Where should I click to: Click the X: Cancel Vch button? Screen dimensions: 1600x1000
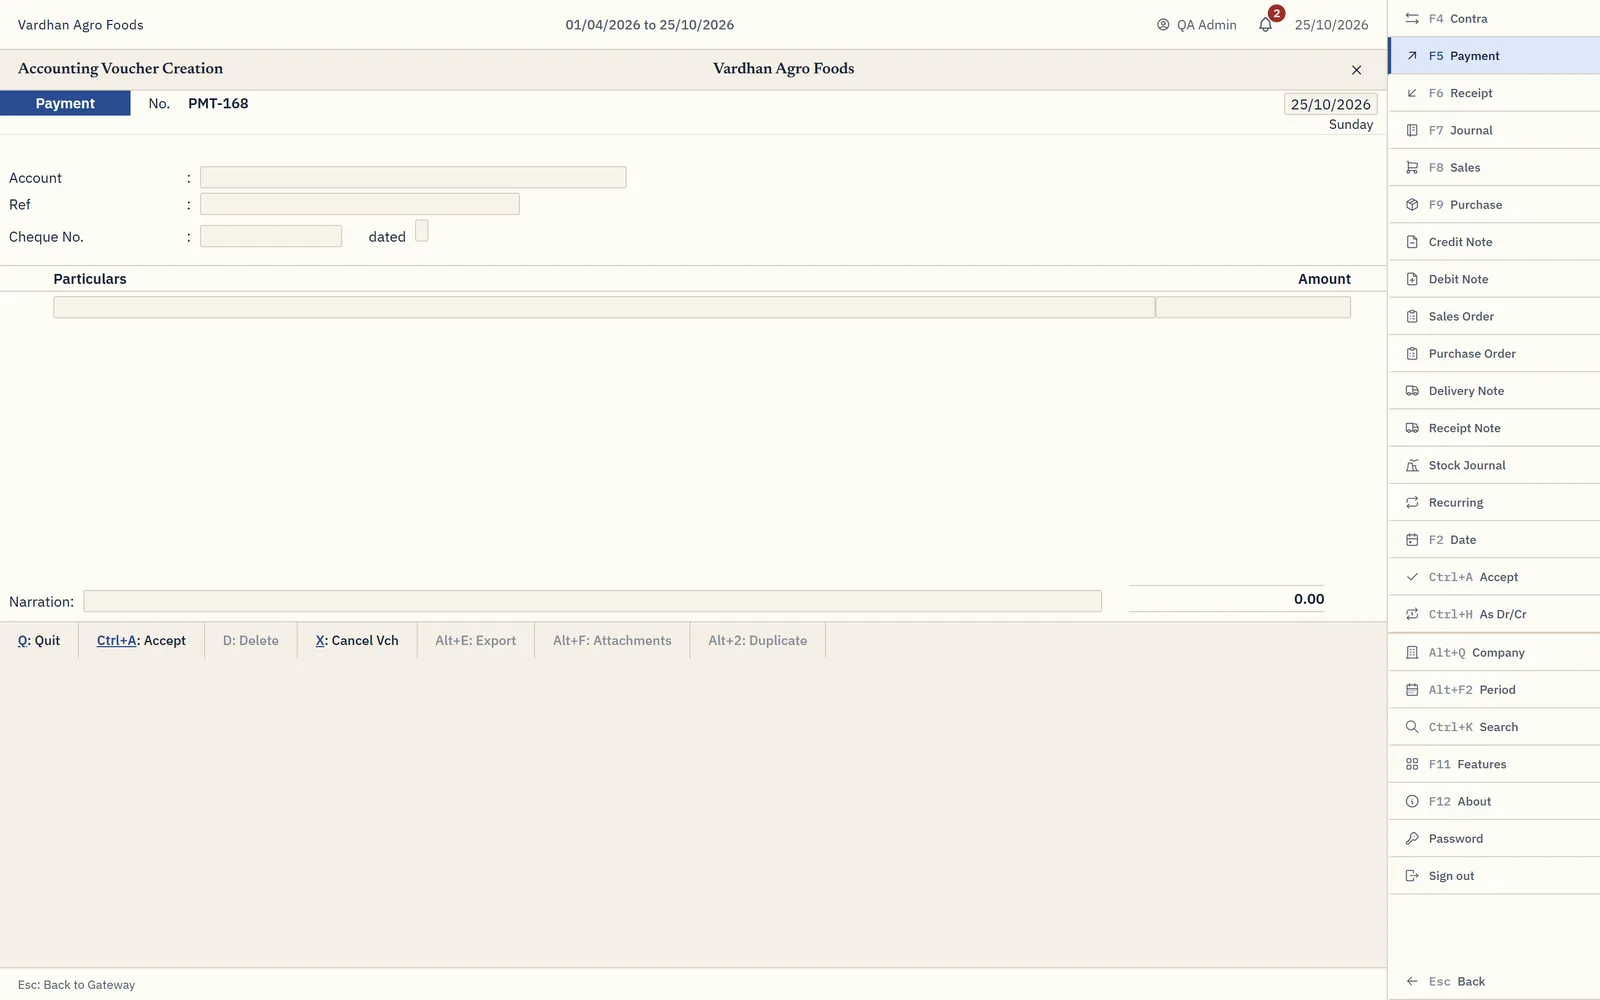coord(357,641)
